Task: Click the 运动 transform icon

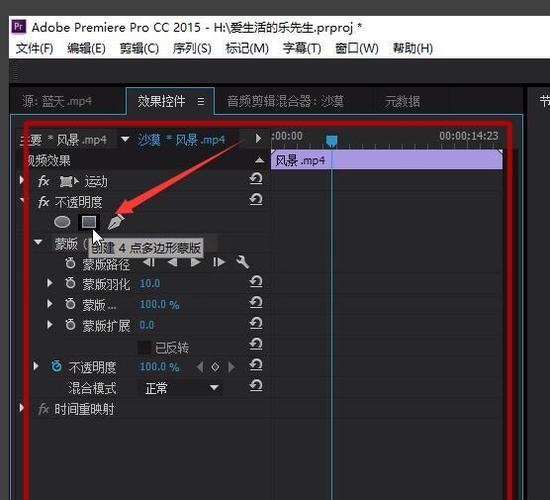Action: (69, 182)
